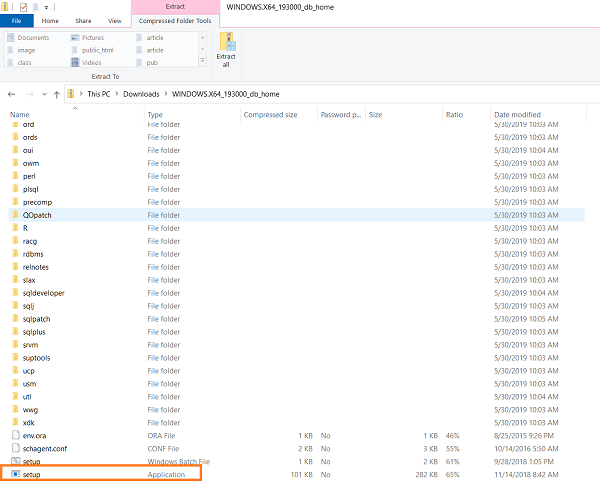Image resolution: width=600 pixels, height=482 pixels.
Task: Sort by Date modified column header
Action: point(538,114)
